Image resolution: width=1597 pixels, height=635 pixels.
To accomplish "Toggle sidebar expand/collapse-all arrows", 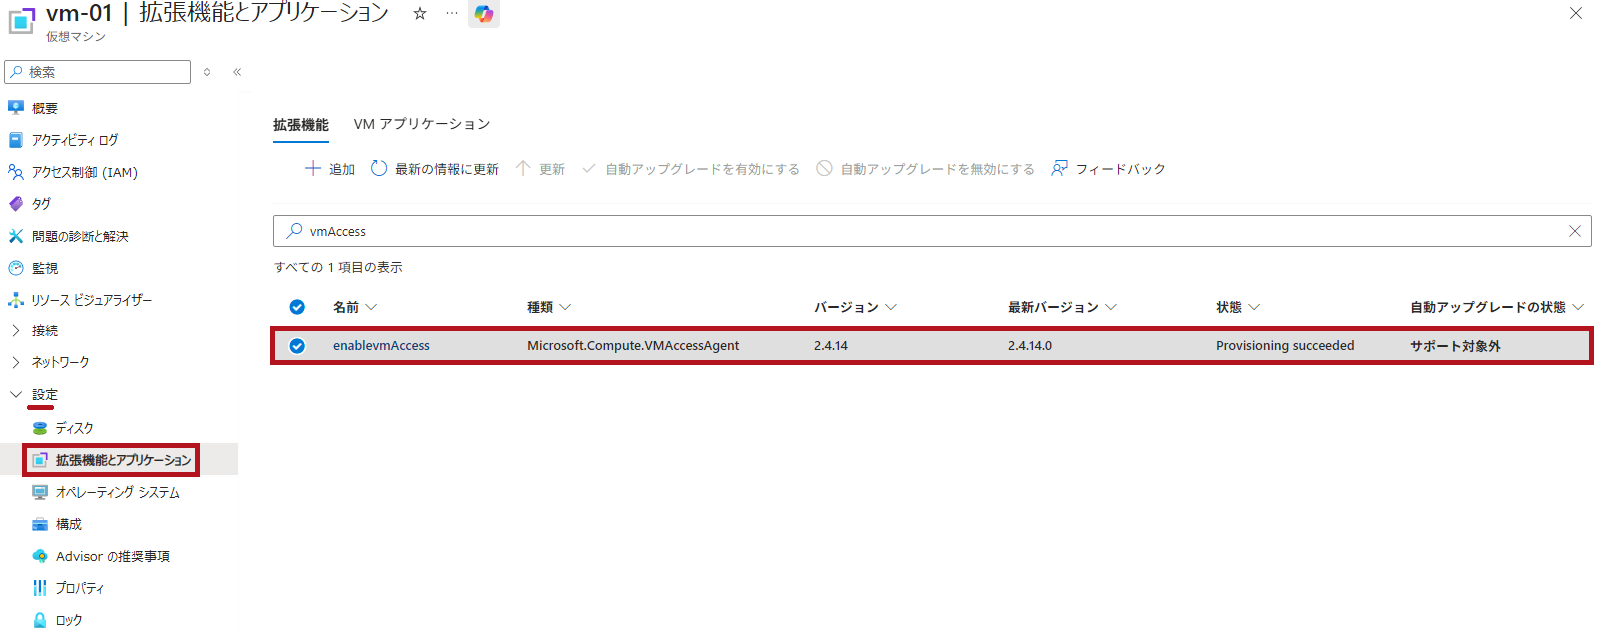I will coord(207,72).
